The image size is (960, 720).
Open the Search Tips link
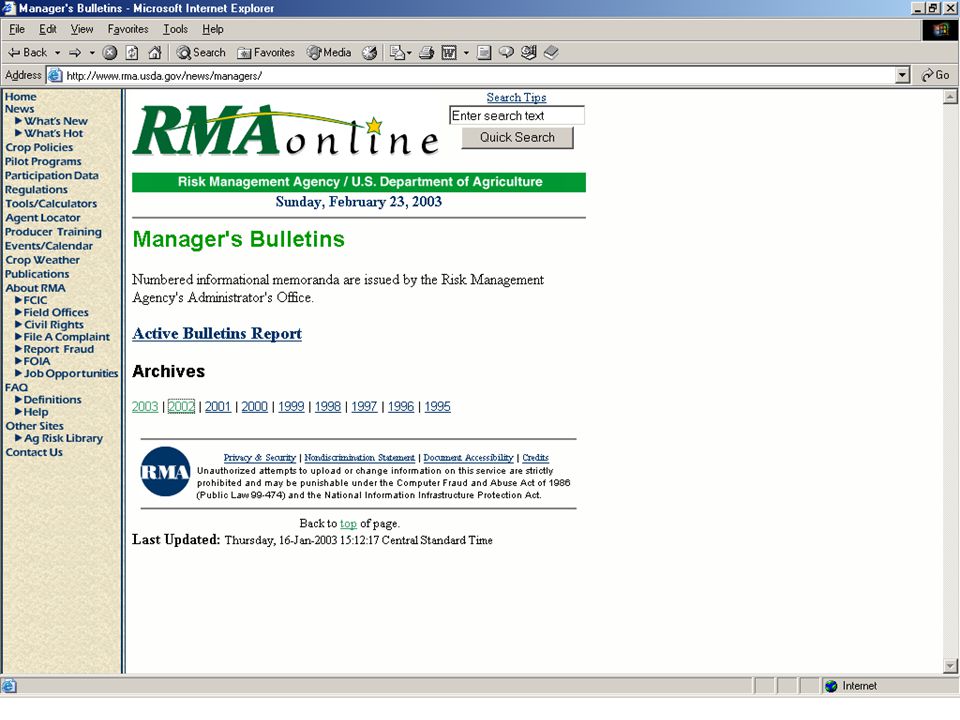[x=516, y=97]
